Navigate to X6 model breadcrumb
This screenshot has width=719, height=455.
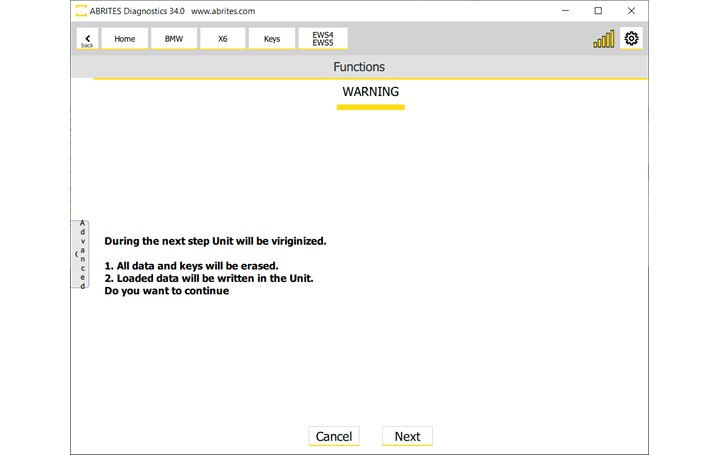(223, 39)
